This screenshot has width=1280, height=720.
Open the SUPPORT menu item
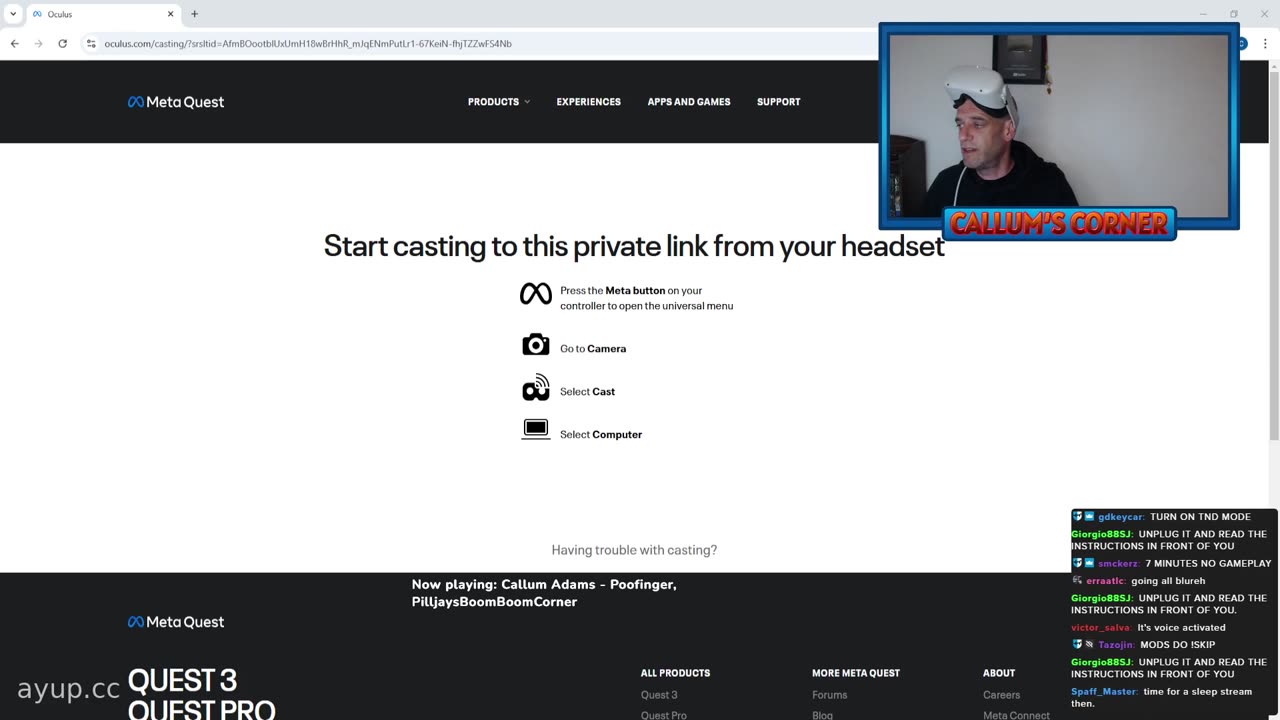[x=779, y=102]
